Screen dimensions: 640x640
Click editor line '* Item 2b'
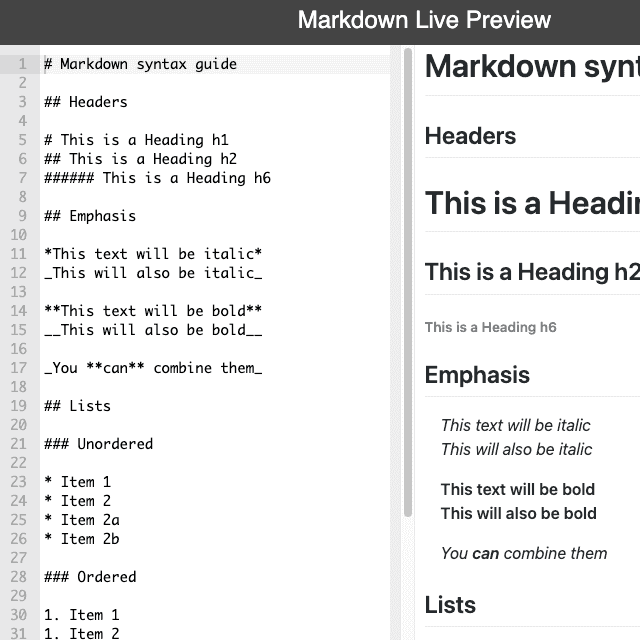[82, 539]
